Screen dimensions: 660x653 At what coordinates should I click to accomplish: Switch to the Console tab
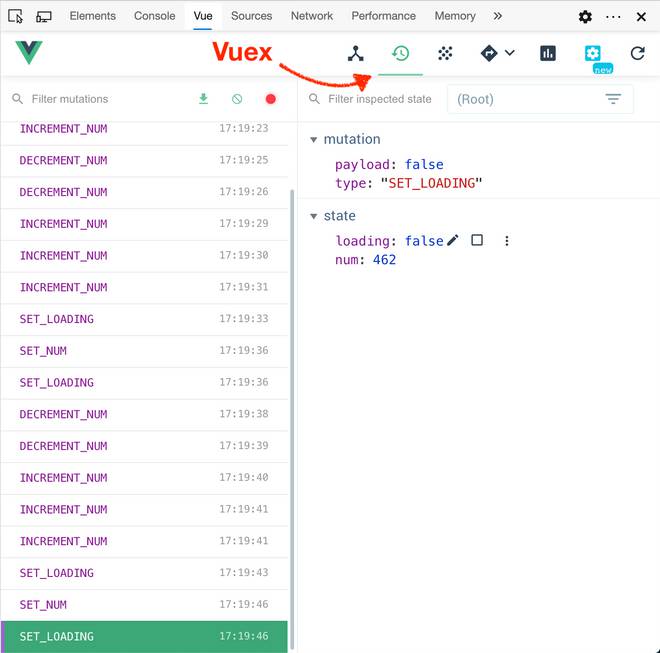(x=154, y=16)
